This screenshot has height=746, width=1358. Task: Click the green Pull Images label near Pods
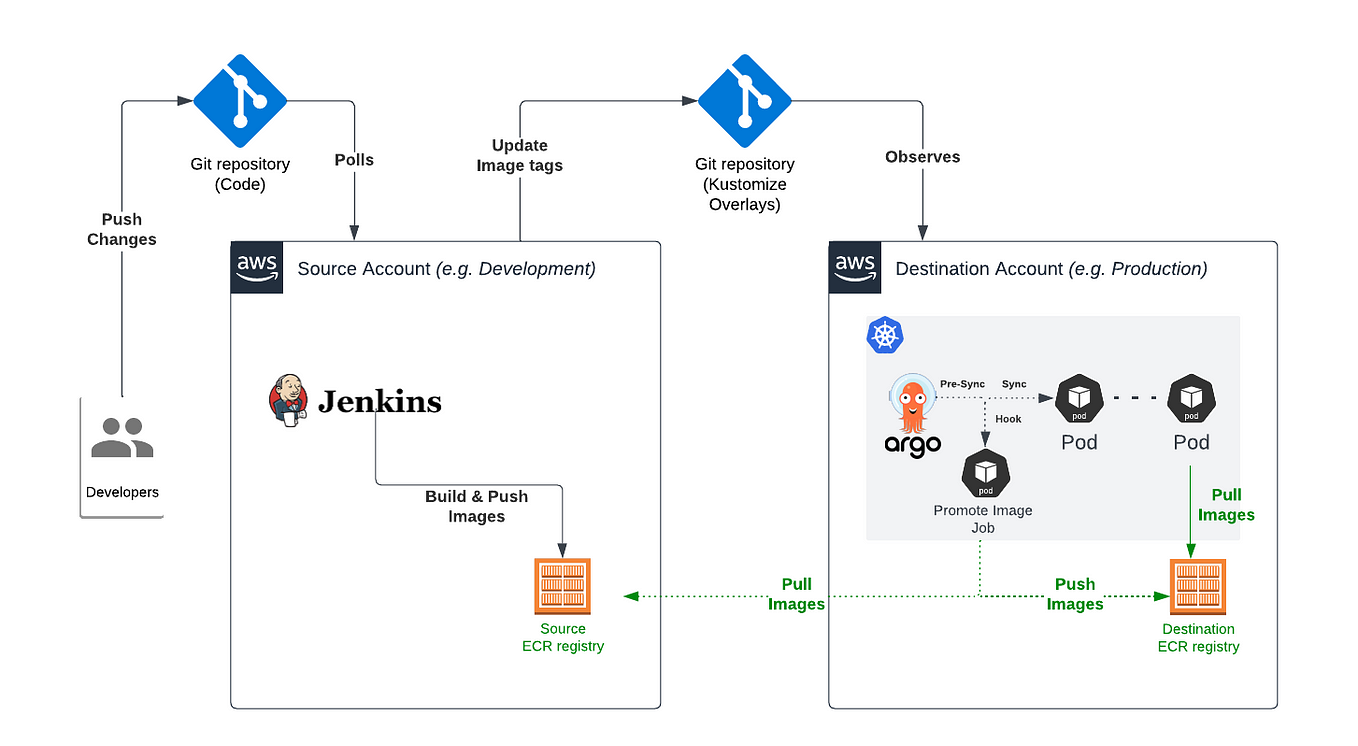pos(1226,505)
